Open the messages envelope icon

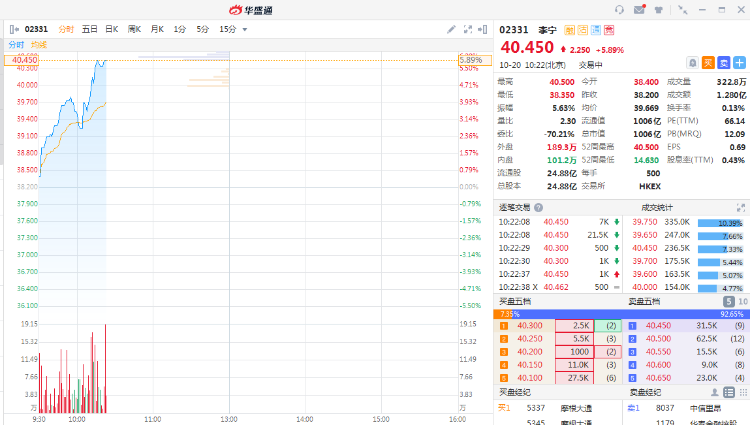[x=640, y=9]
